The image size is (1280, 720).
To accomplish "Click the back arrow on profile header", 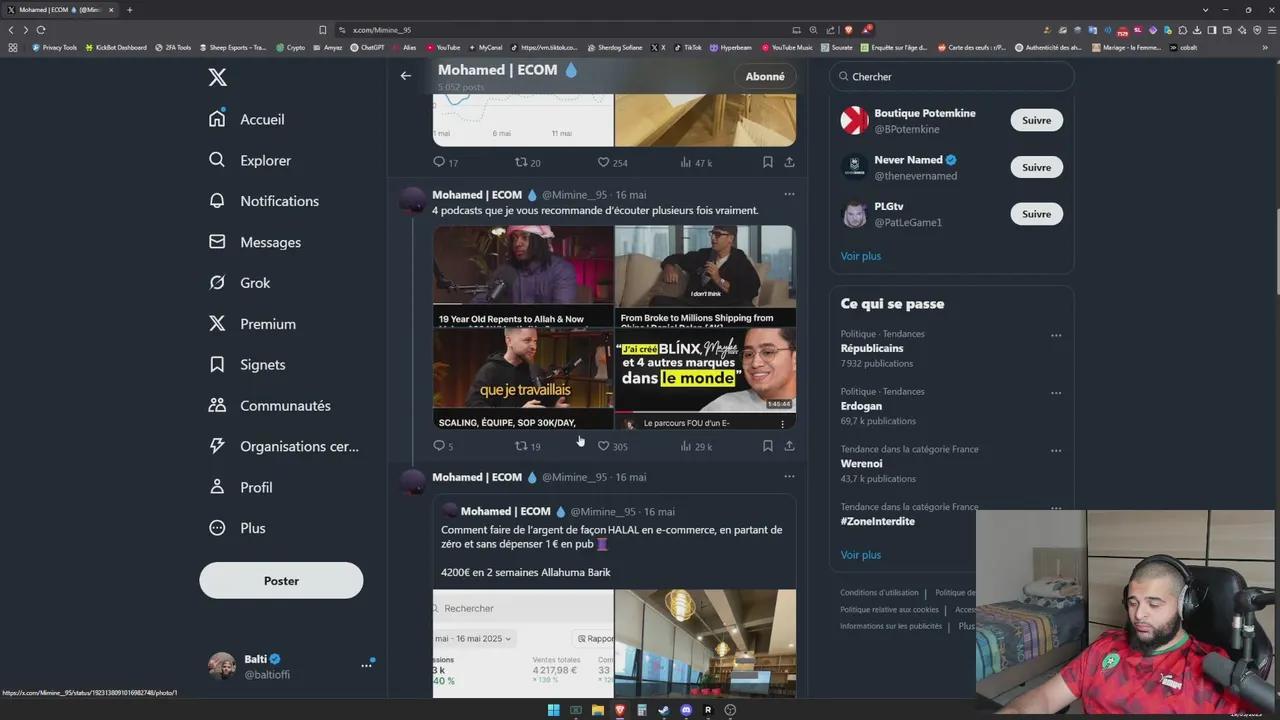I will (x=405, y=76).
